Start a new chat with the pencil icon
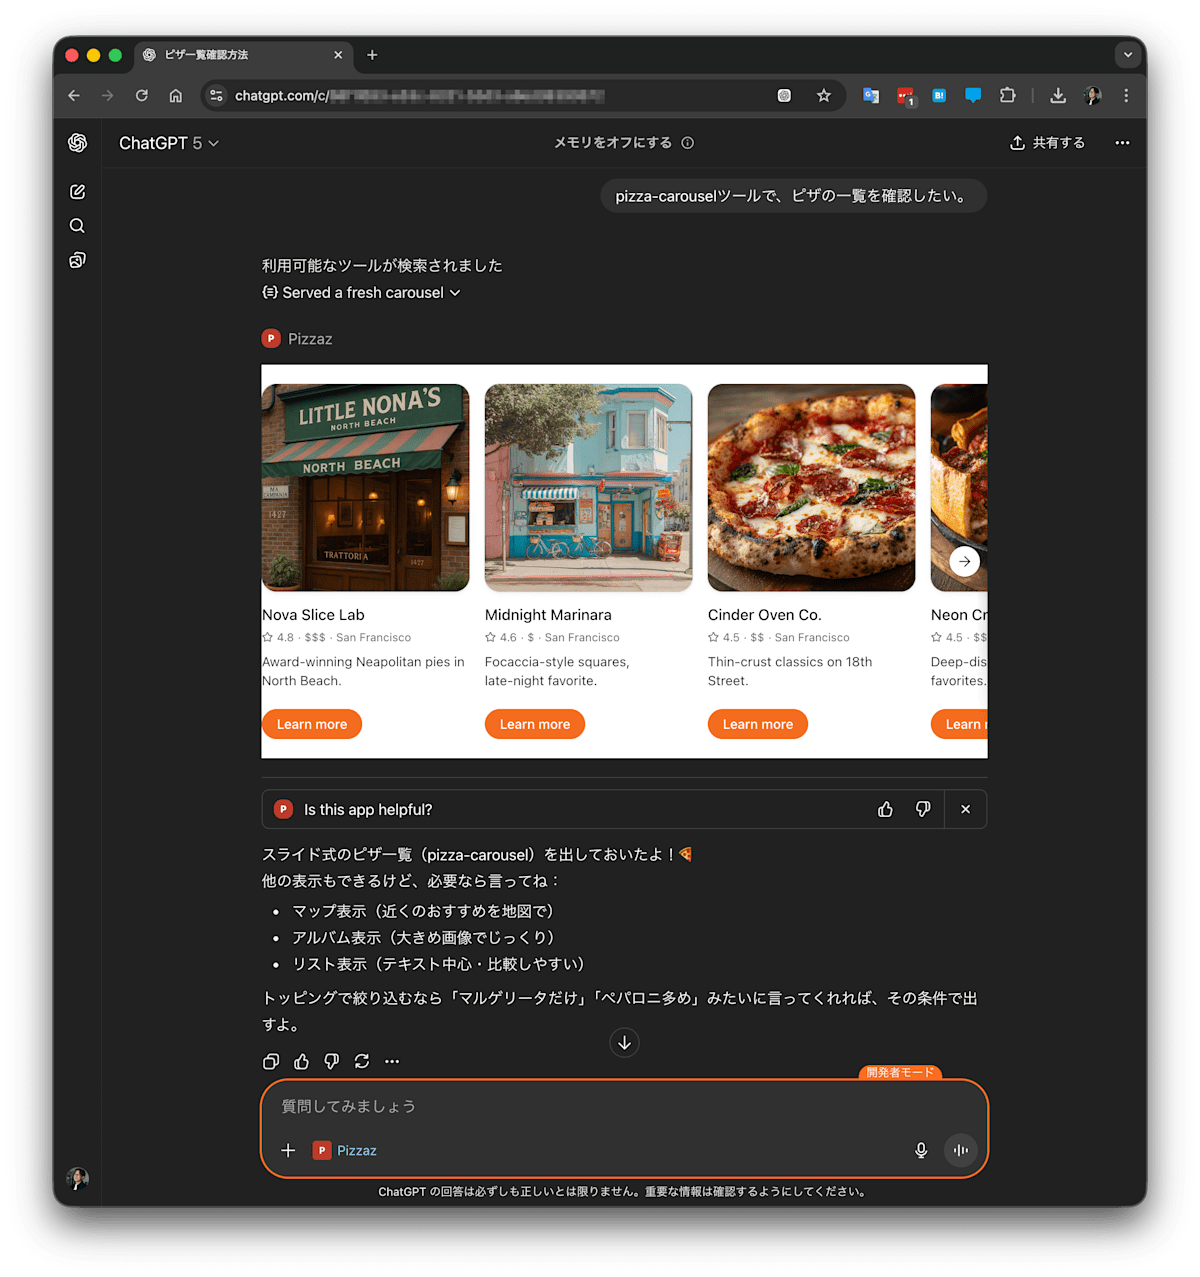Image resolution: width=1200 pixels, height=1277 pixels. (77, 192)
